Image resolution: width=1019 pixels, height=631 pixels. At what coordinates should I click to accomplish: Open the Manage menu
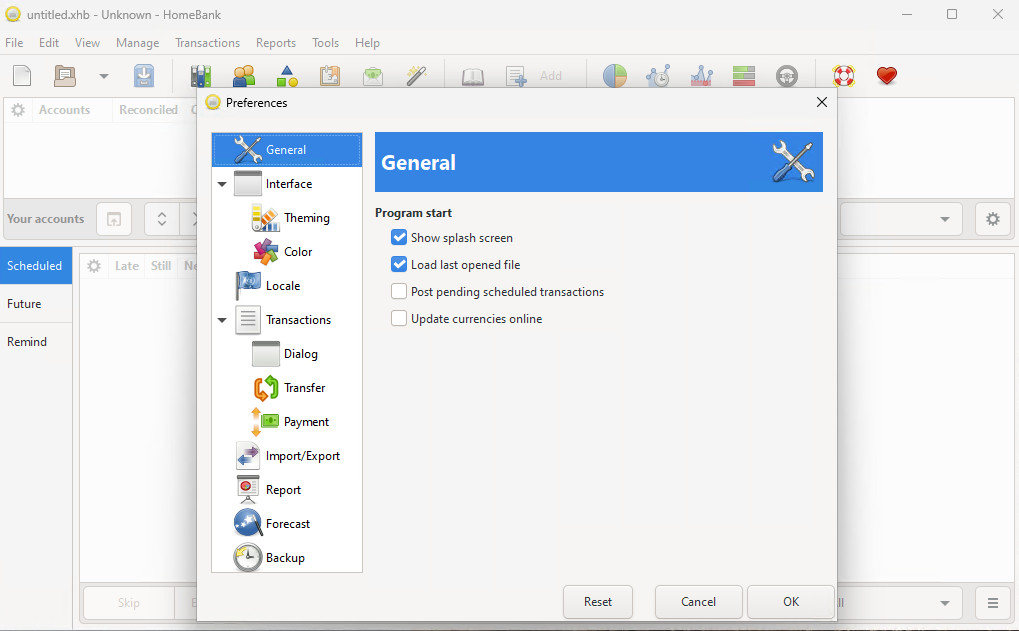pos(137,43)
